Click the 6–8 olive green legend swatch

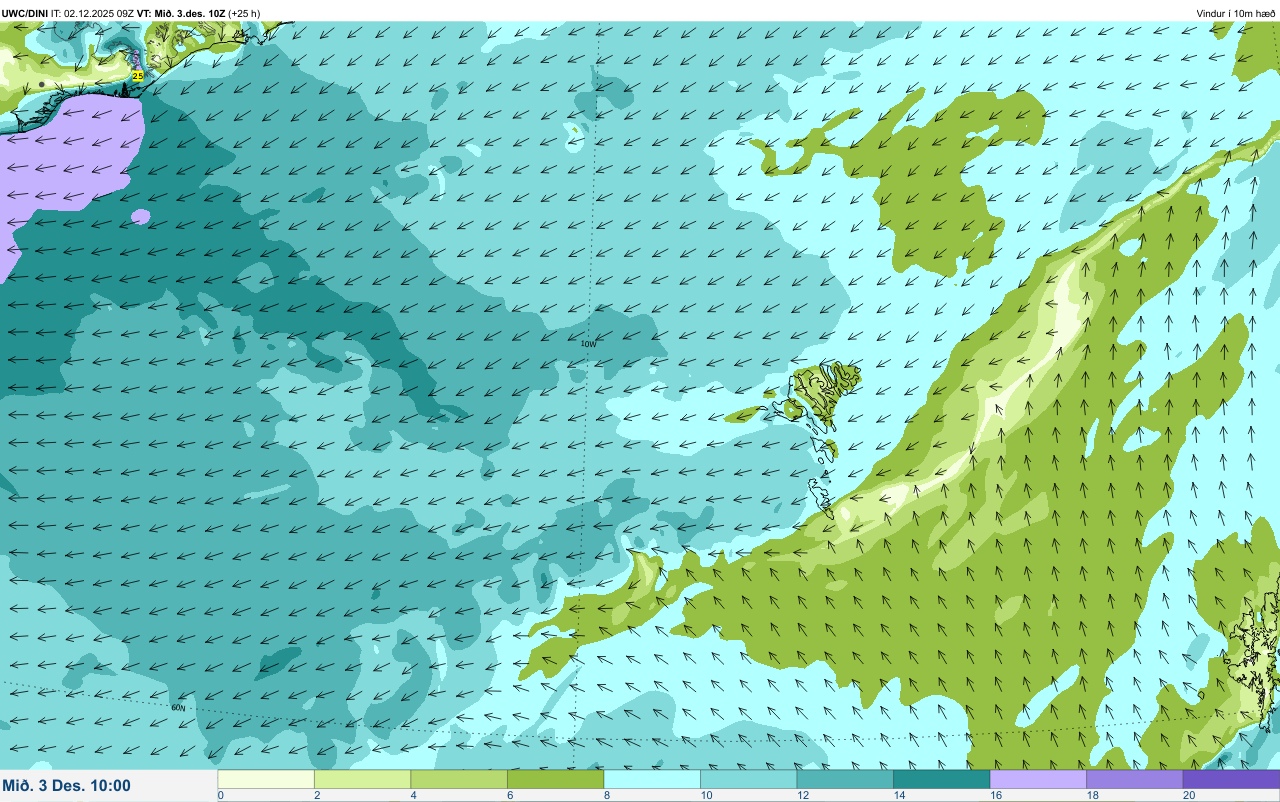(x=556, y=779)
